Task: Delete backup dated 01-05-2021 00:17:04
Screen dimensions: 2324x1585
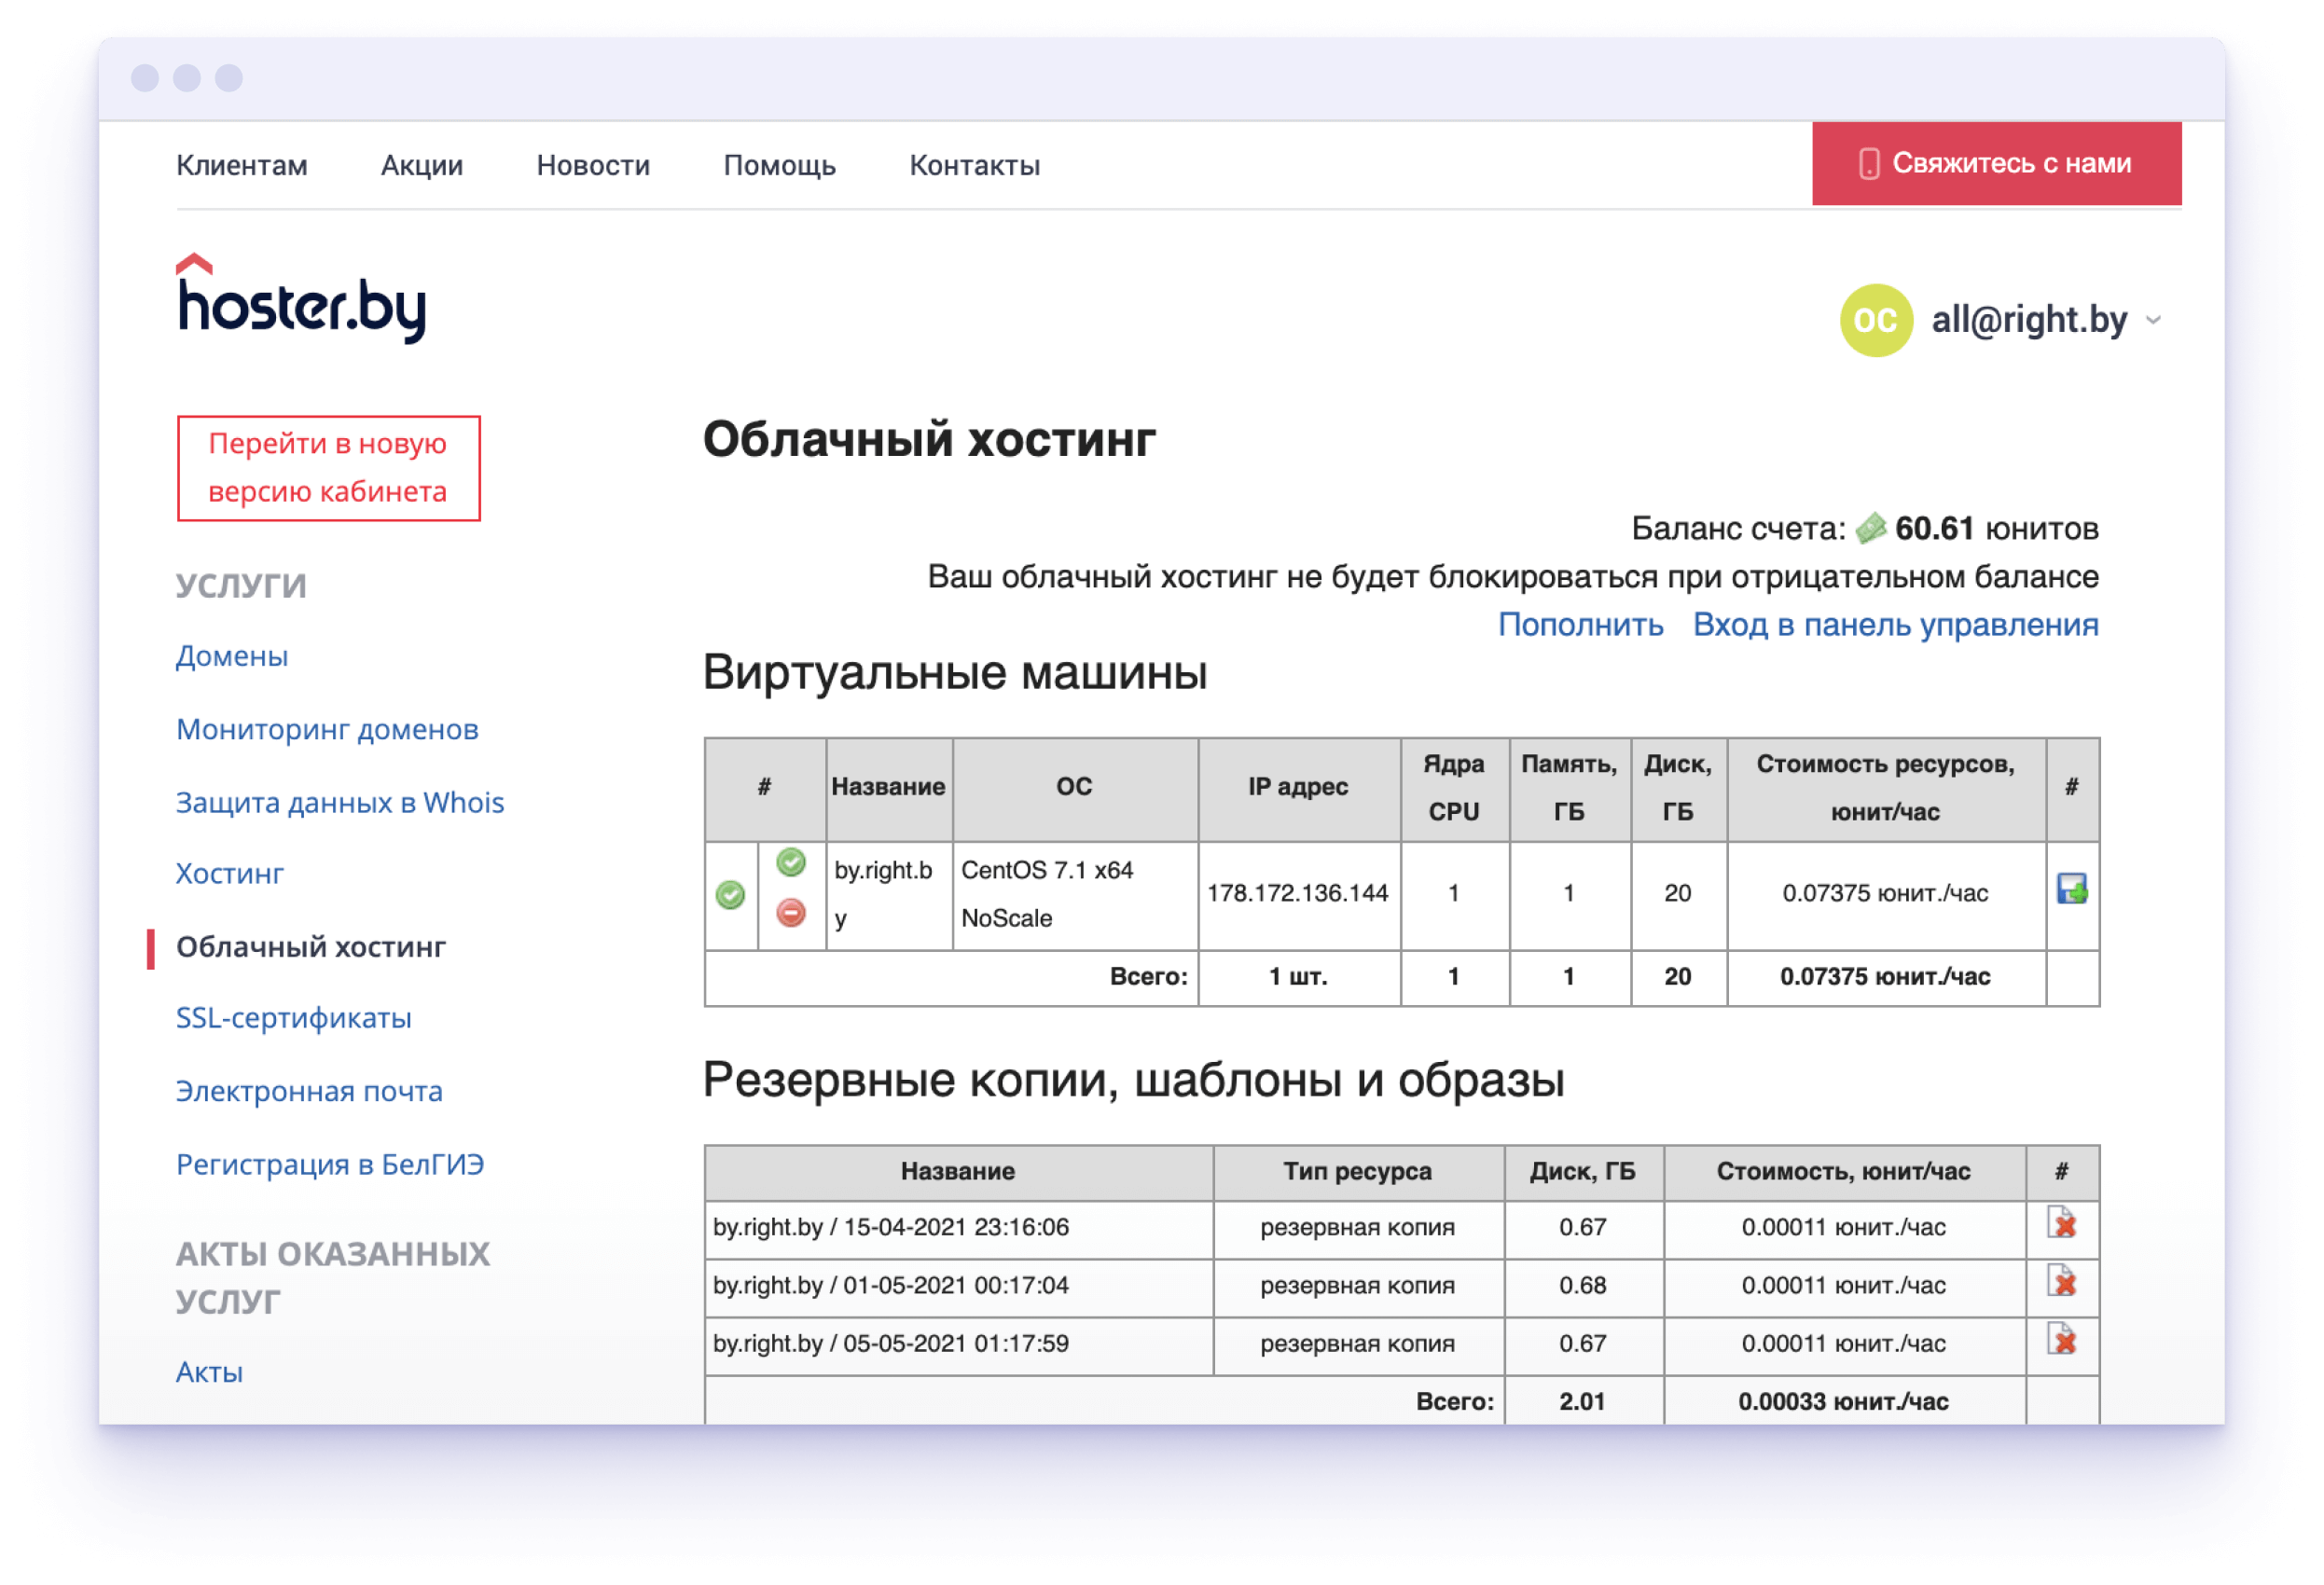Action: click(x=2062, y=1280)
